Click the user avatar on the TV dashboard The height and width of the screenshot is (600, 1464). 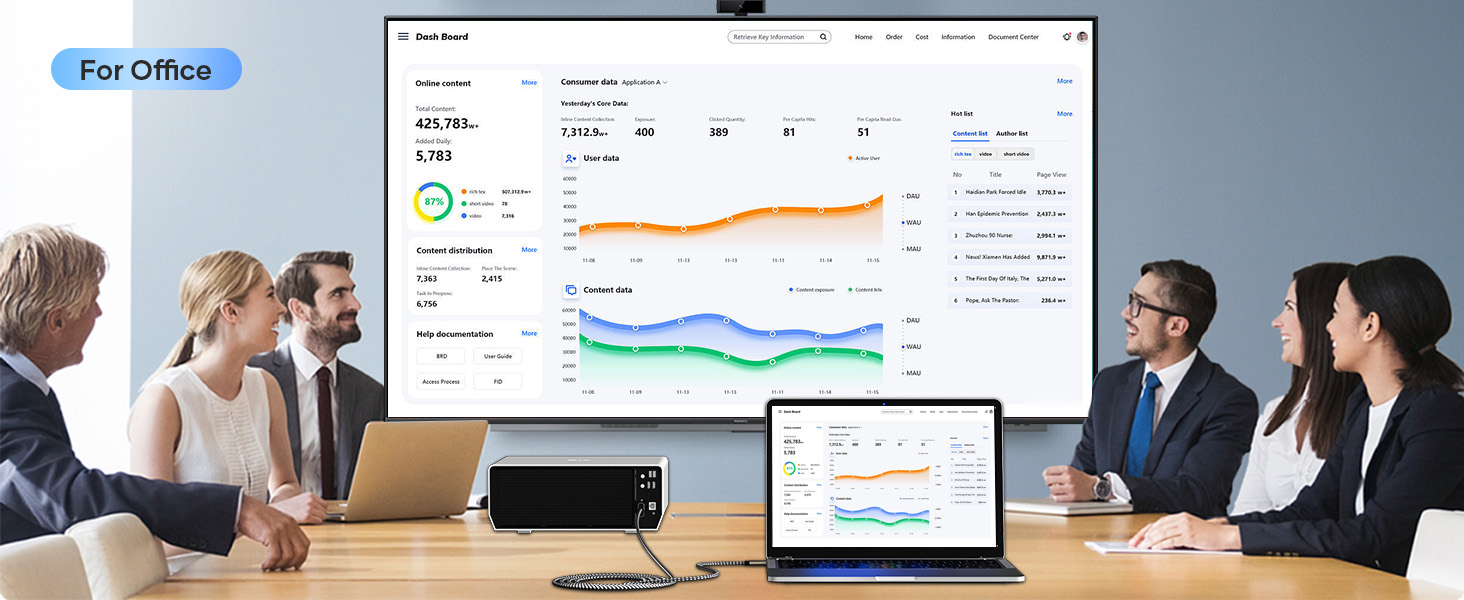1082,37
